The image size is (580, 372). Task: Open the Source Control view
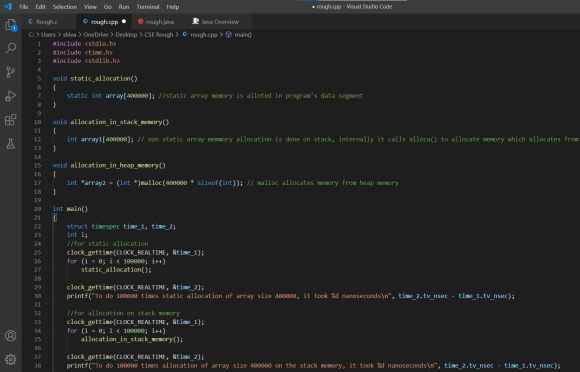coord(11,72)
